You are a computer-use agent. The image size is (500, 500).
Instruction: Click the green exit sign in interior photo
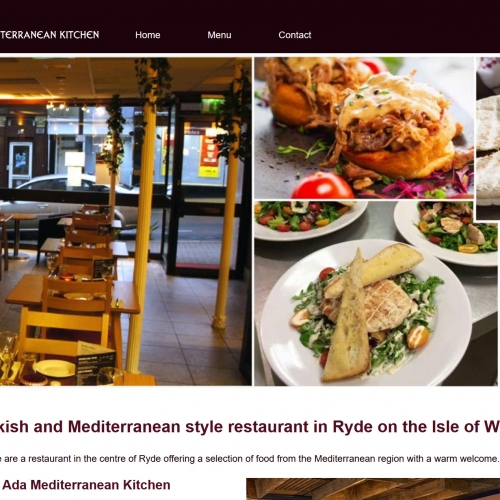coord(212,105)
